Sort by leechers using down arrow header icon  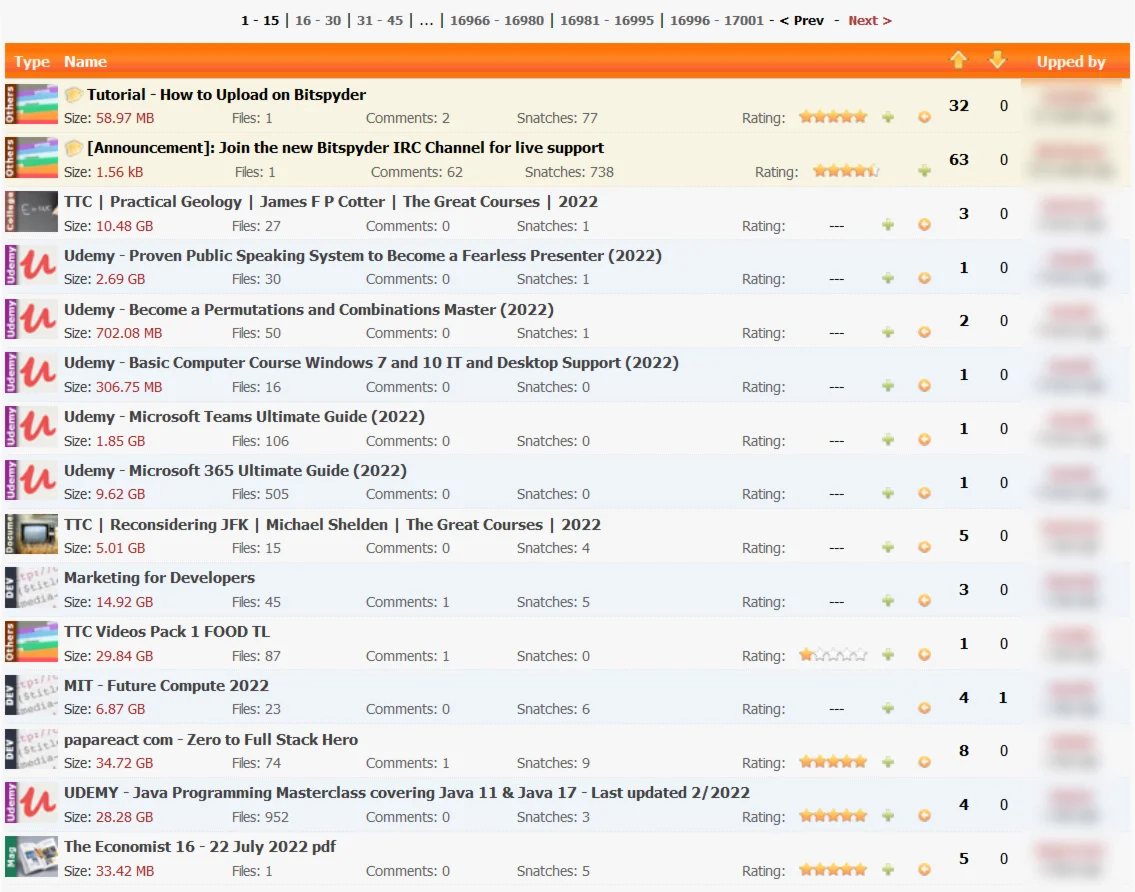997,60
